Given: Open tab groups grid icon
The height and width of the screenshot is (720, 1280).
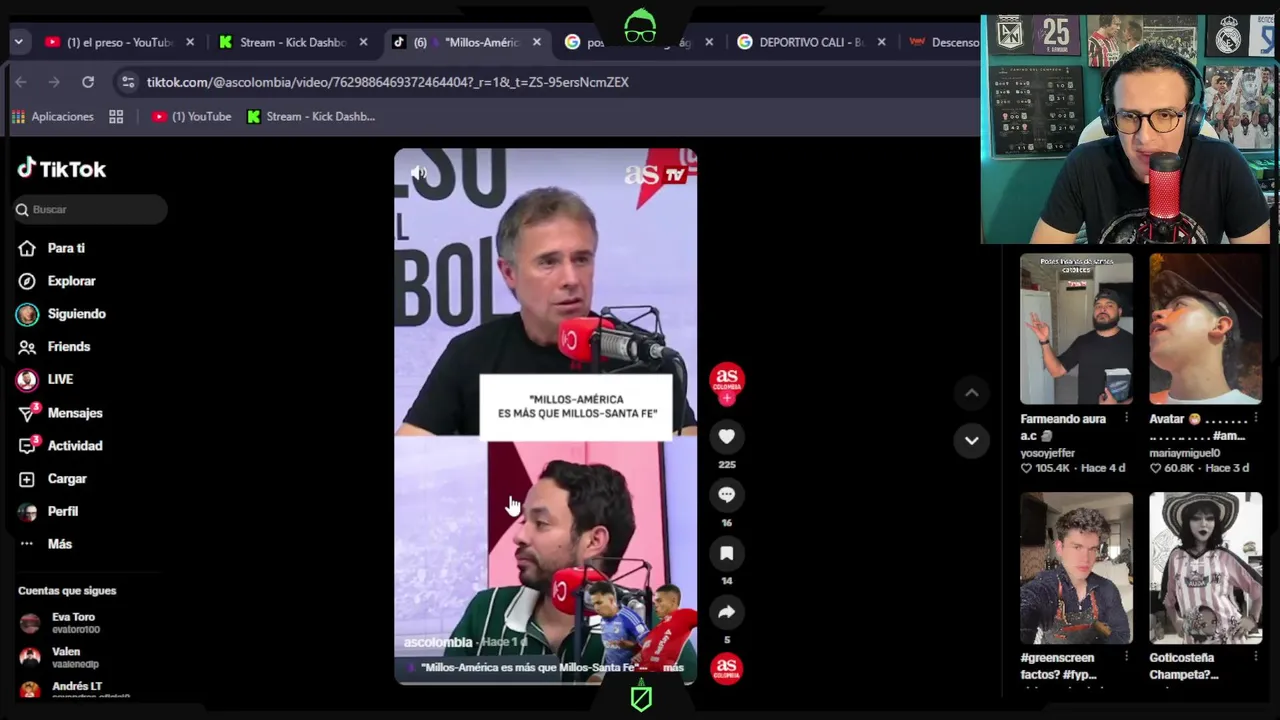Looking at the screenshot, I should click(116, 117).
